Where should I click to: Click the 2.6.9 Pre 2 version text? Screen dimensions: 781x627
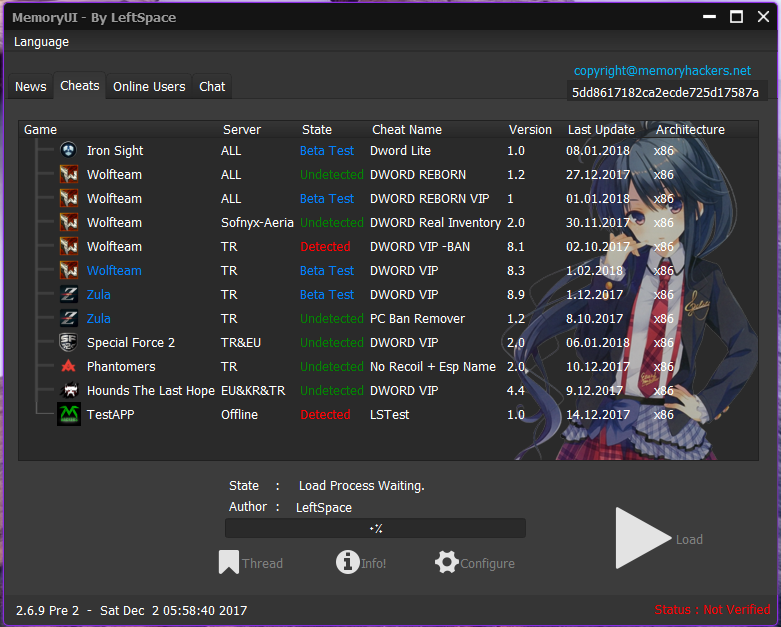pyautogui.click(x=47, y=611)
